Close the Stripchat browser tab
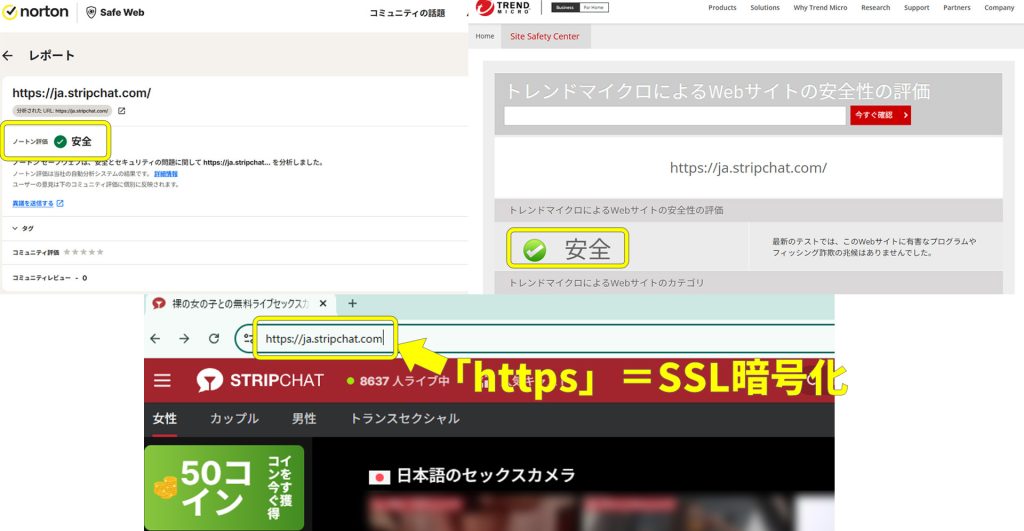 point(323,304)
